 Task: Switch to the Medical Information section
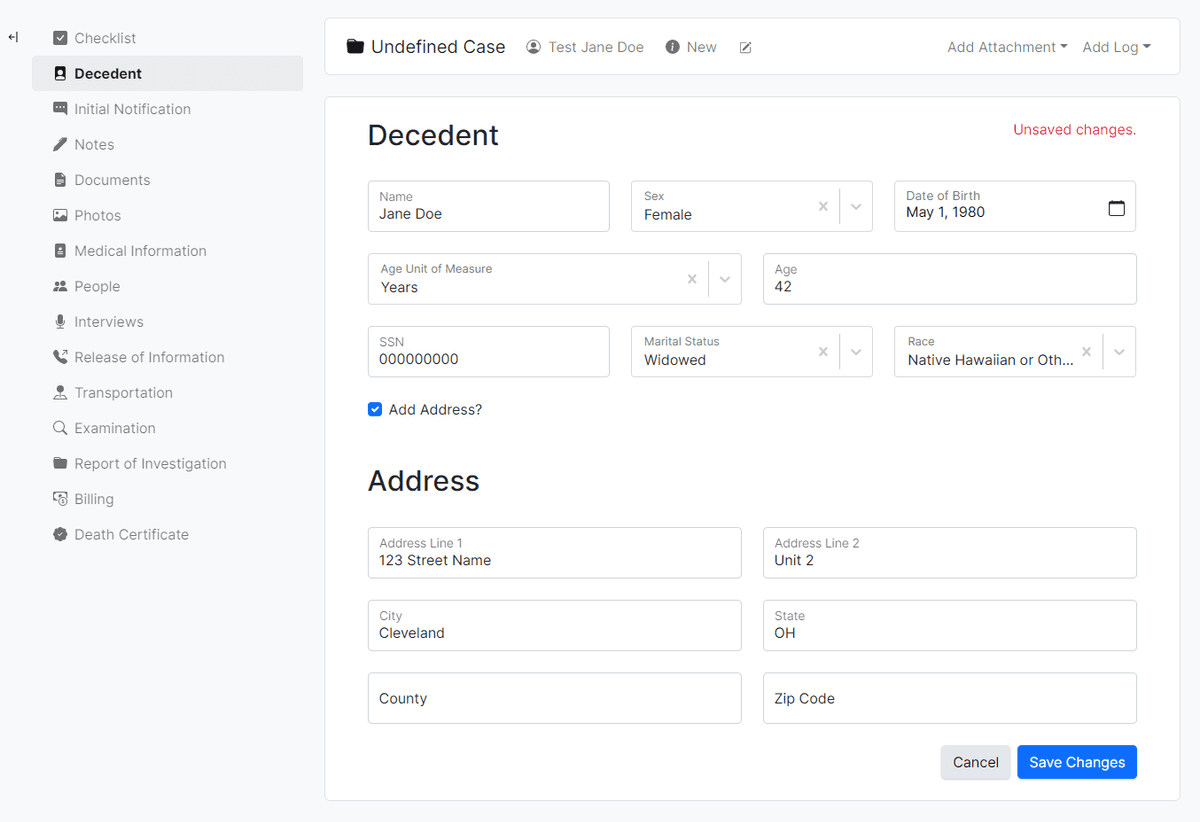140,250
